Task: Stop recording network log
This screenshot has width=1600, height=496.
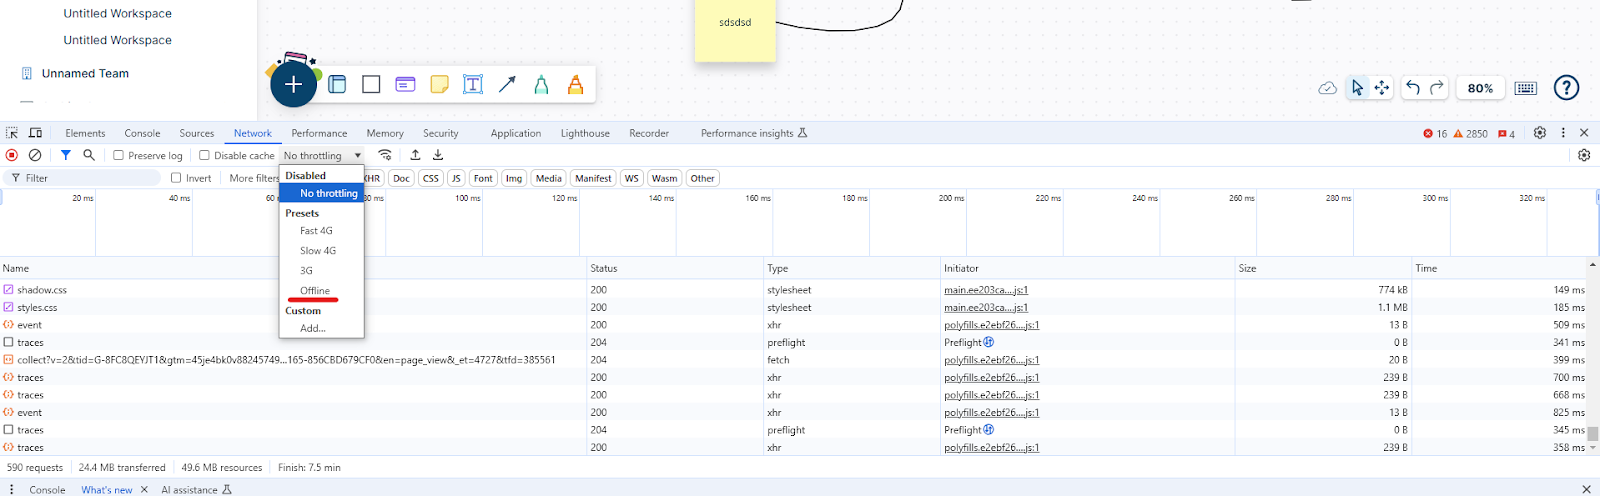Action: tap(12, 155)
